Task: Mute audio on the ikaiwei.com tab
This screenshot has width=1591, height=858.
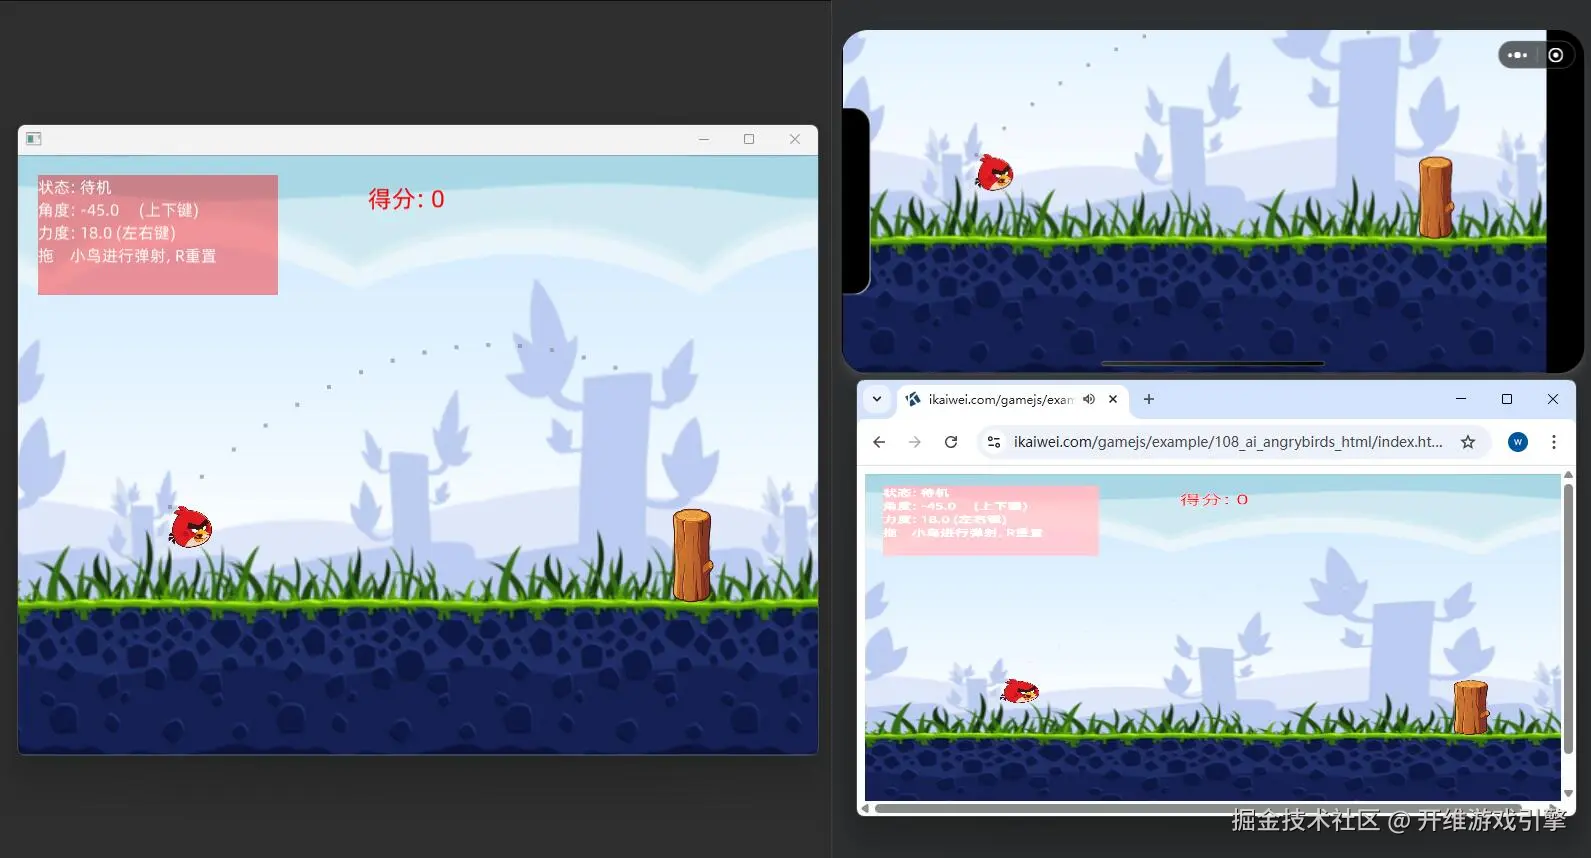Action: 1089,399
